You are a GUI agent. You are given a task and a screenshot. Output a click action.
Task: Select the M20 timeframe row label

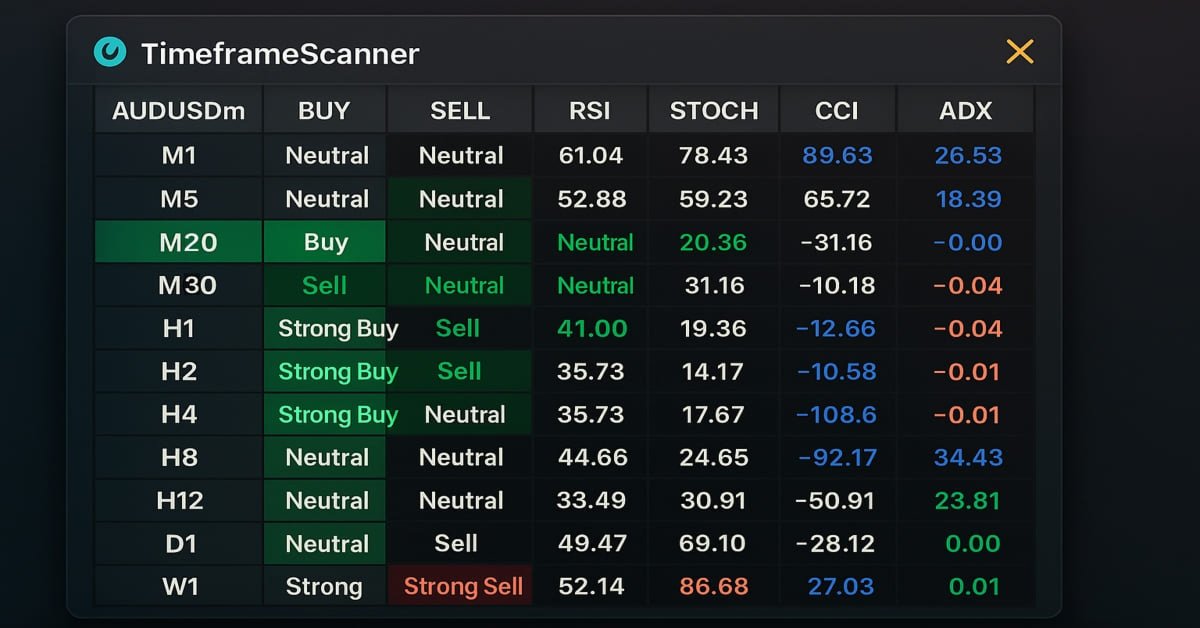point(177,241)
